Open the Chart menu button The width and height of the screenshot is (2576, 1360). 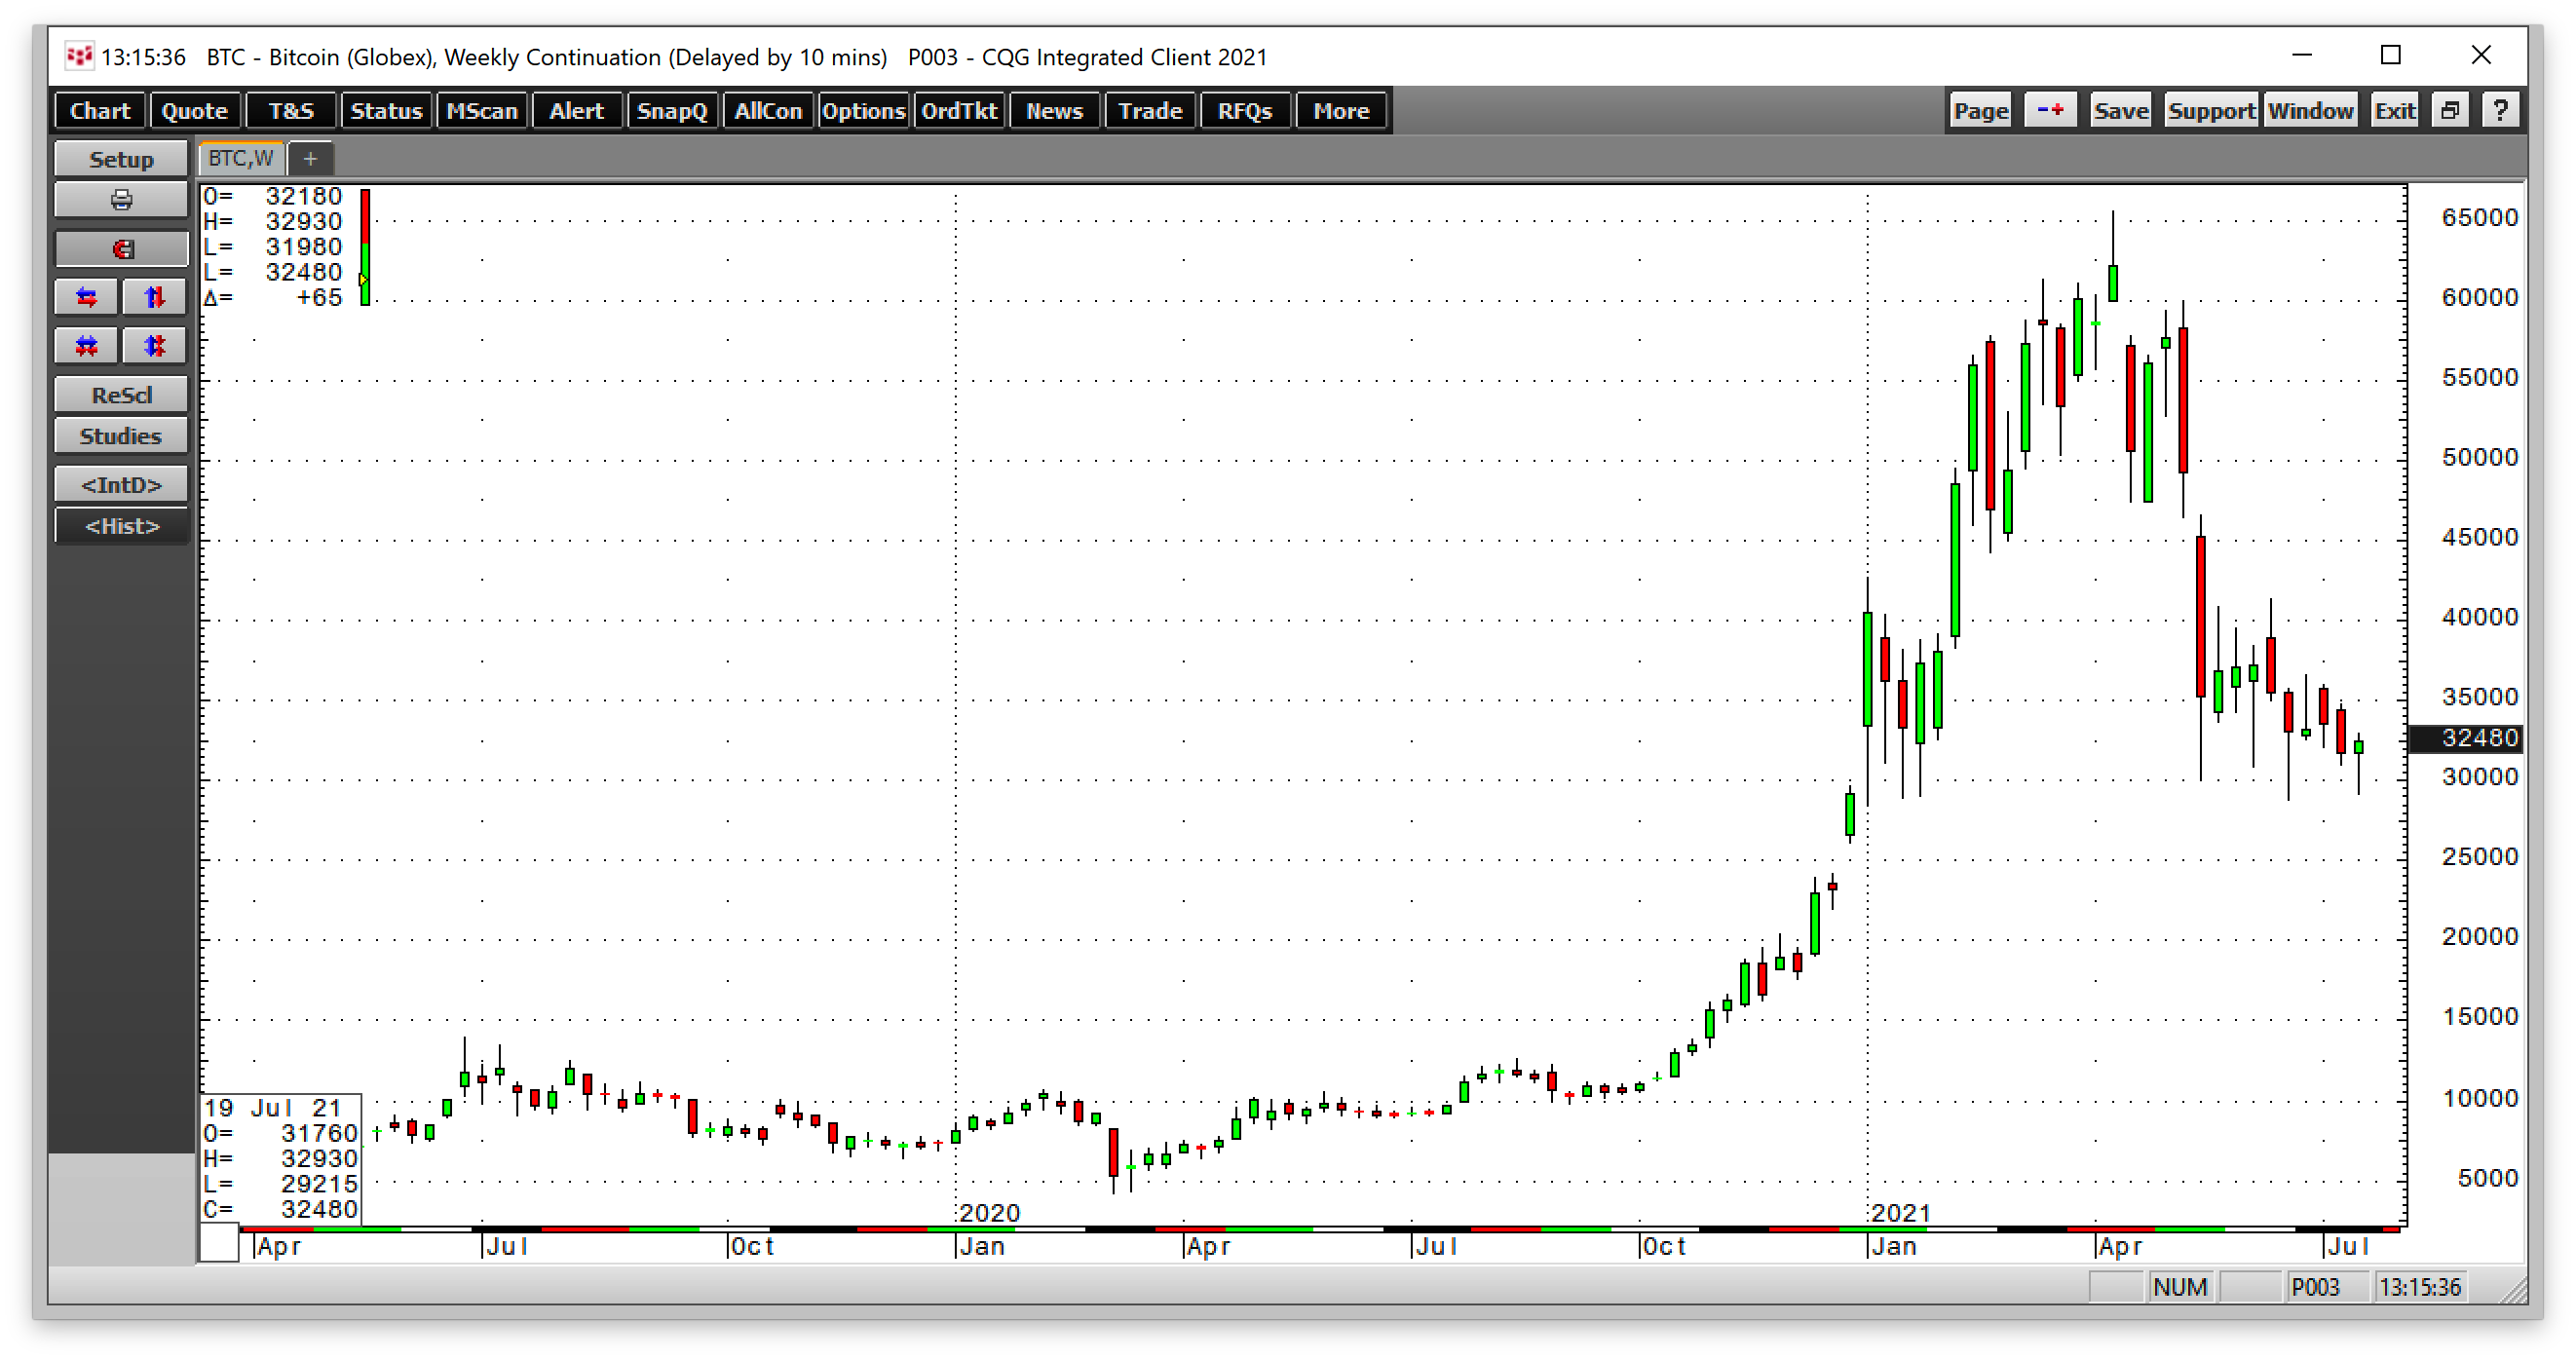(100, 110)
